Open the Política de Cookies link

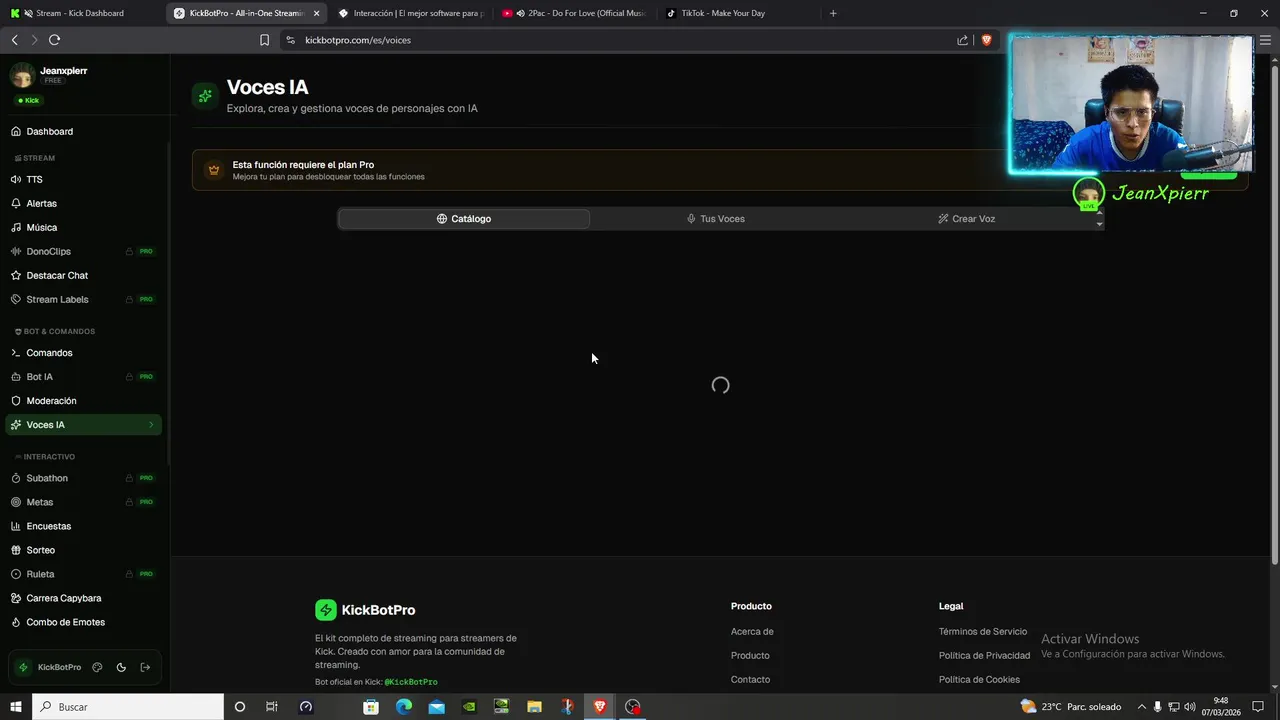coord(979,680)
